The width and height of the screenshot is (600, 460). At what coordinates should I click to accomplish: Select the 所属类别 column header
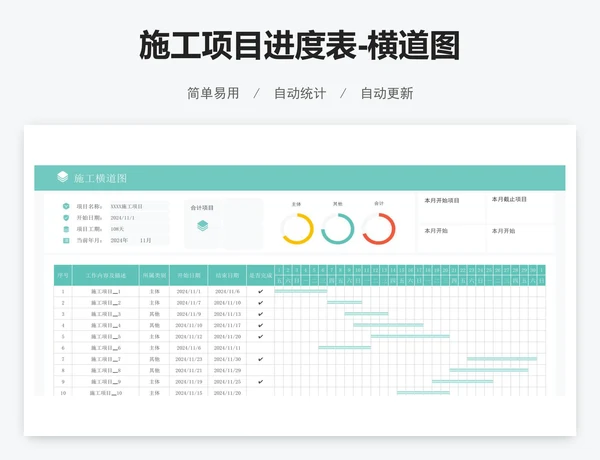[x=154, y=275]
